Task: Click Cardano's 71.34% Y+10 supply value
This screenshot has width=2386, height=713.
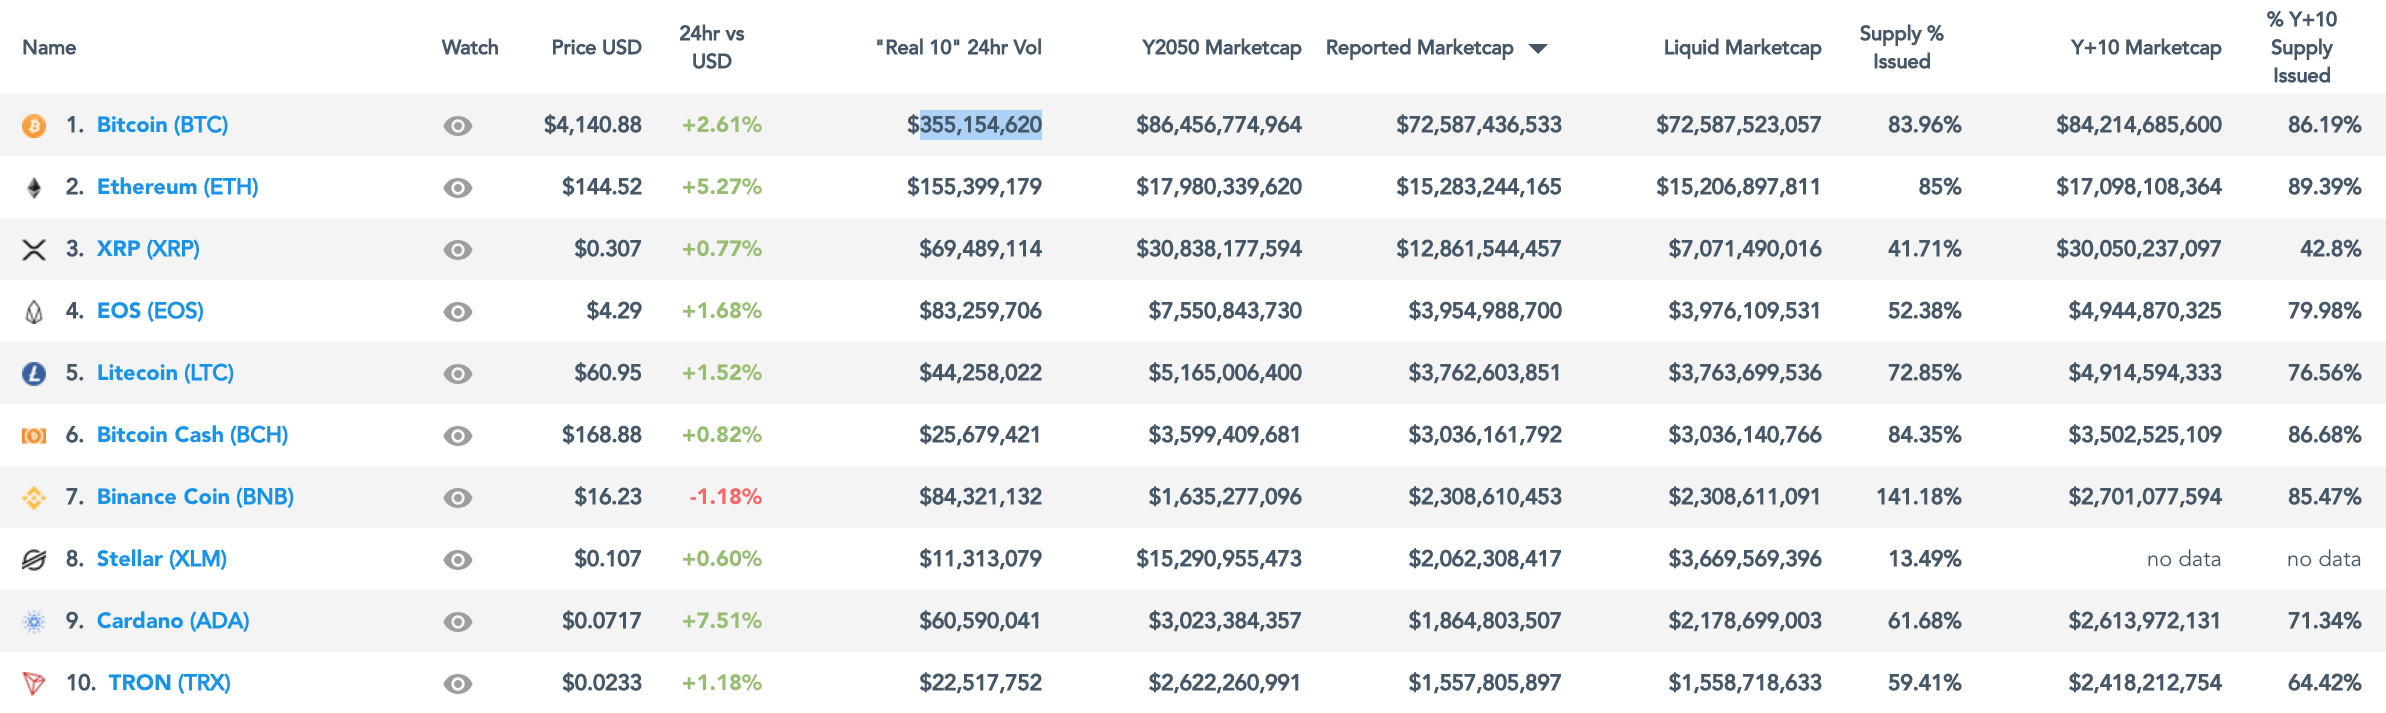Action: [x=2325, y=621]
